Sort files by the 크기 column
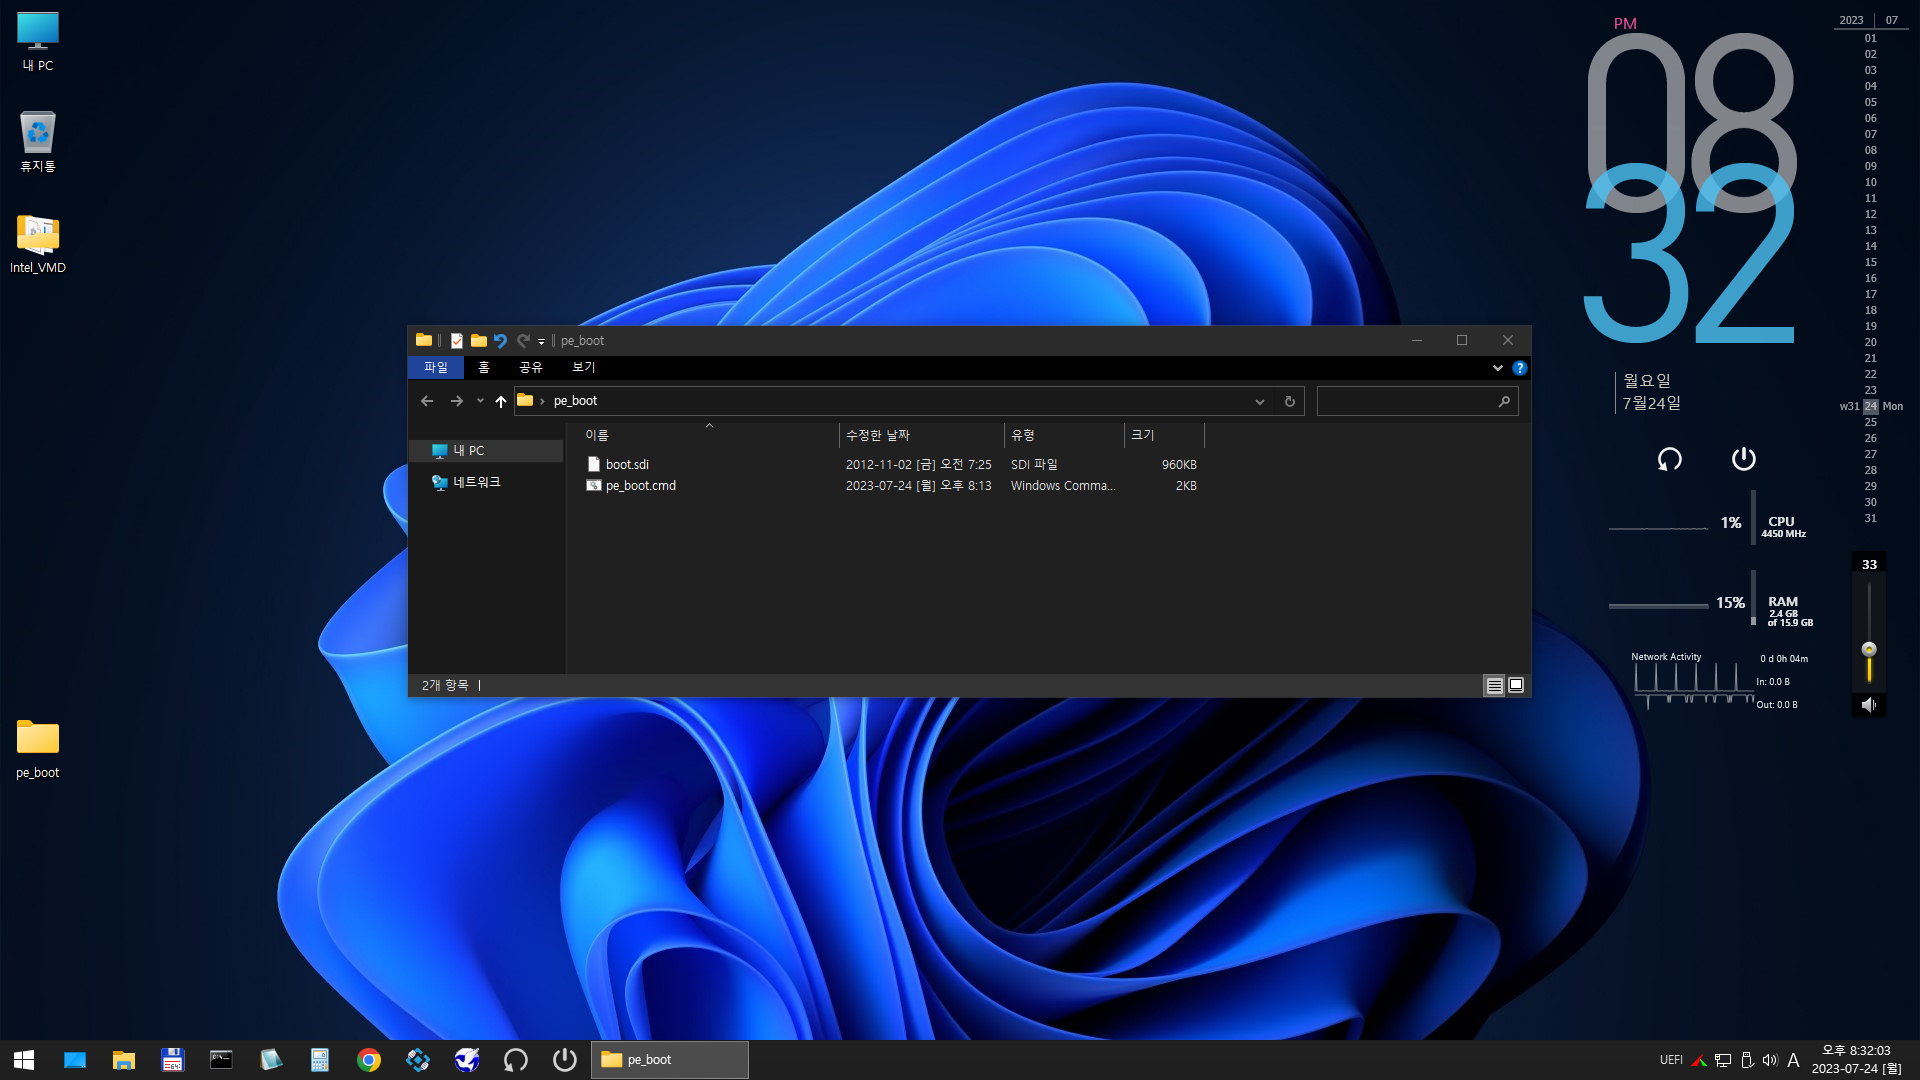 [x=1164, y=435]
